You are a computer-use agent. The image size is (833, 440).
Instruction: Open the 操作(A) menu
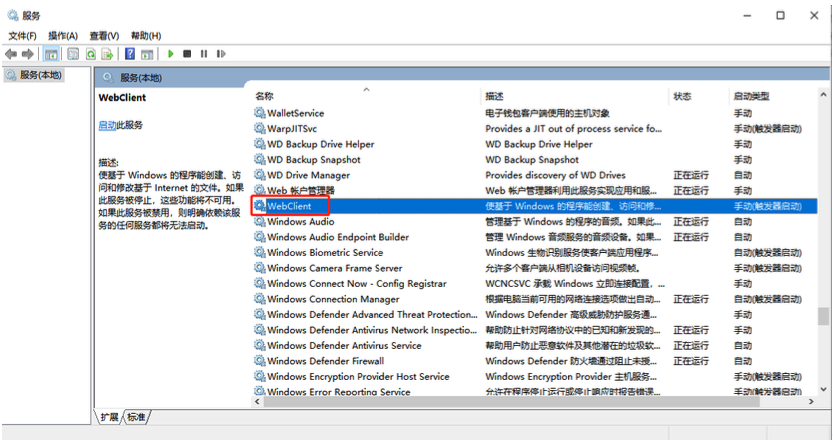pos(63,36)
